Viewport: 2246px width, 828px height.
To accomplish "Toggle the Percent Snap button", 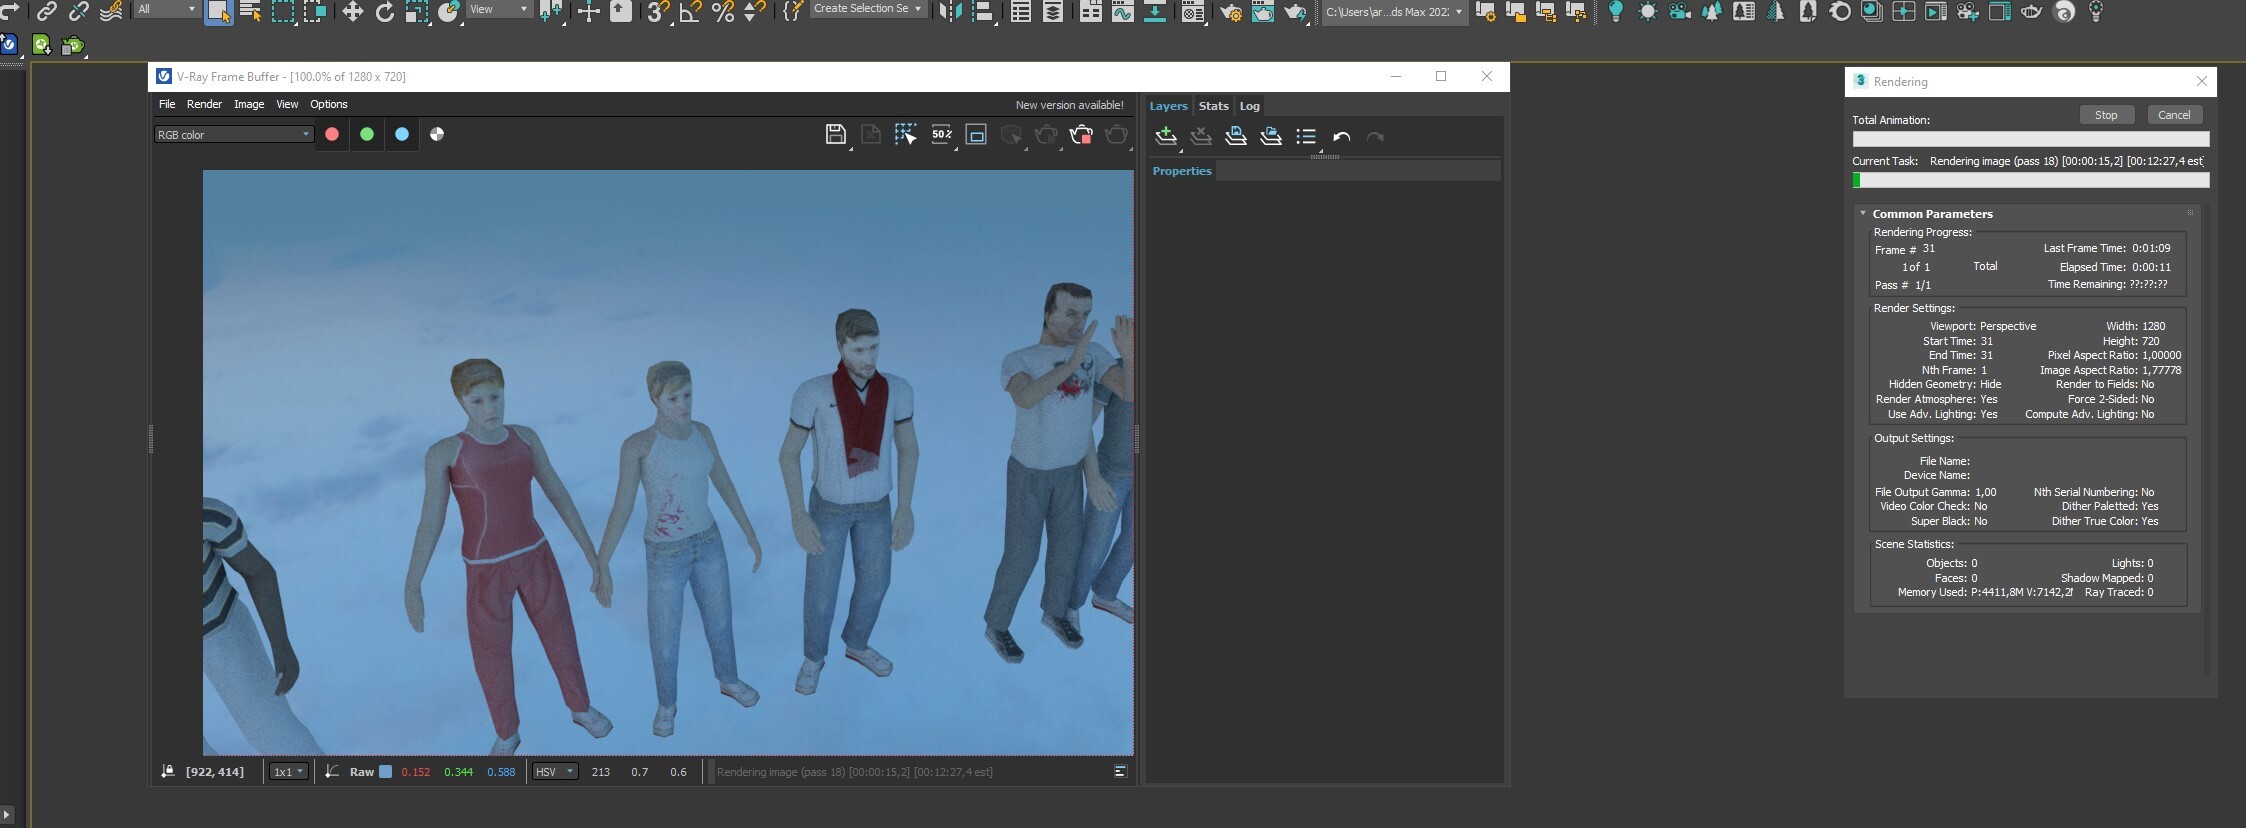I will click(x=723, y=12).
